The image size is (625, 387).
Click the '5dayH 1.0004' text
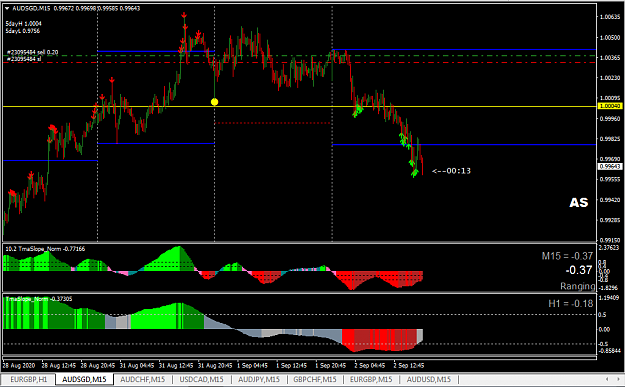click(x=24, y=24)
